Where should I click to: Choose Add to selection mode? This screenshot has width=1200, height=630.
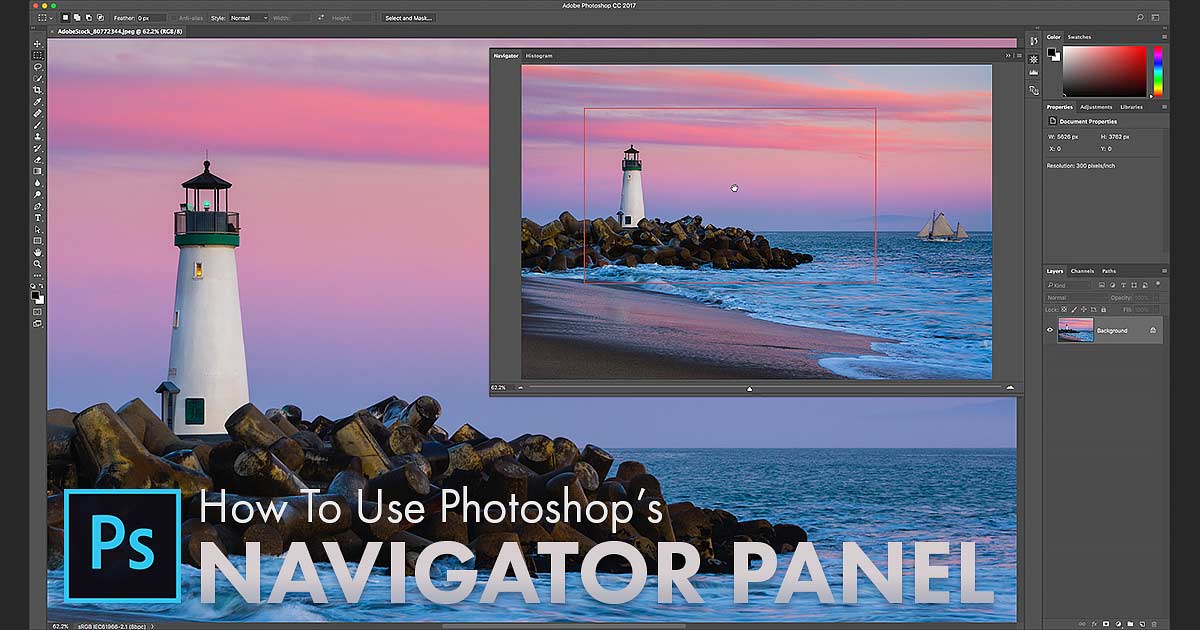click(77, 18)
